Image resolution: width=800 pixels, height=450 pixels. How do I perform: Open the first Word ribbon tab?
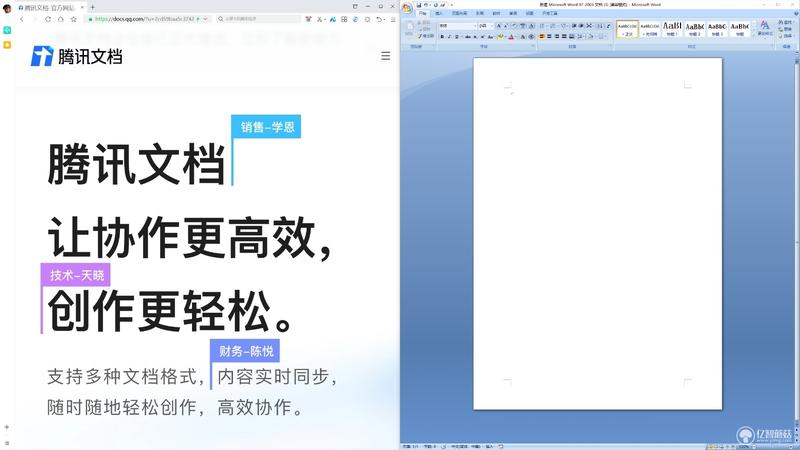coord(422,13)
